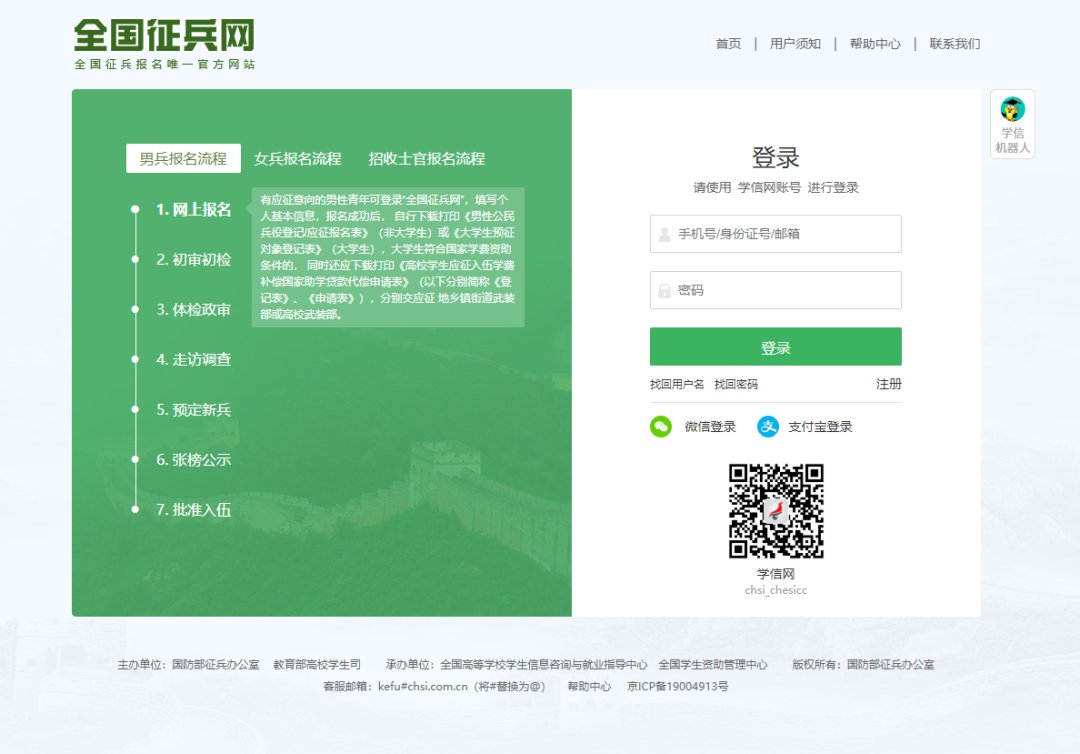Select step 7. 批准入伍
Viewport: 1080px width, 754px height.
pyautogui.click(x=194, y=510)
